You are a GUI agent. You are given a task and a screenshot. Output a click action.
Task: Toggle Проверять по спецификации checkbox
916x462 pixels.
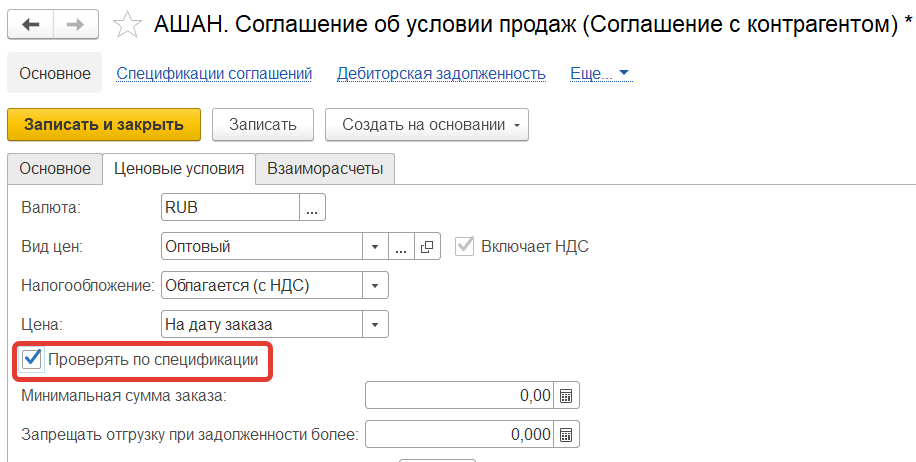(32, 359)
